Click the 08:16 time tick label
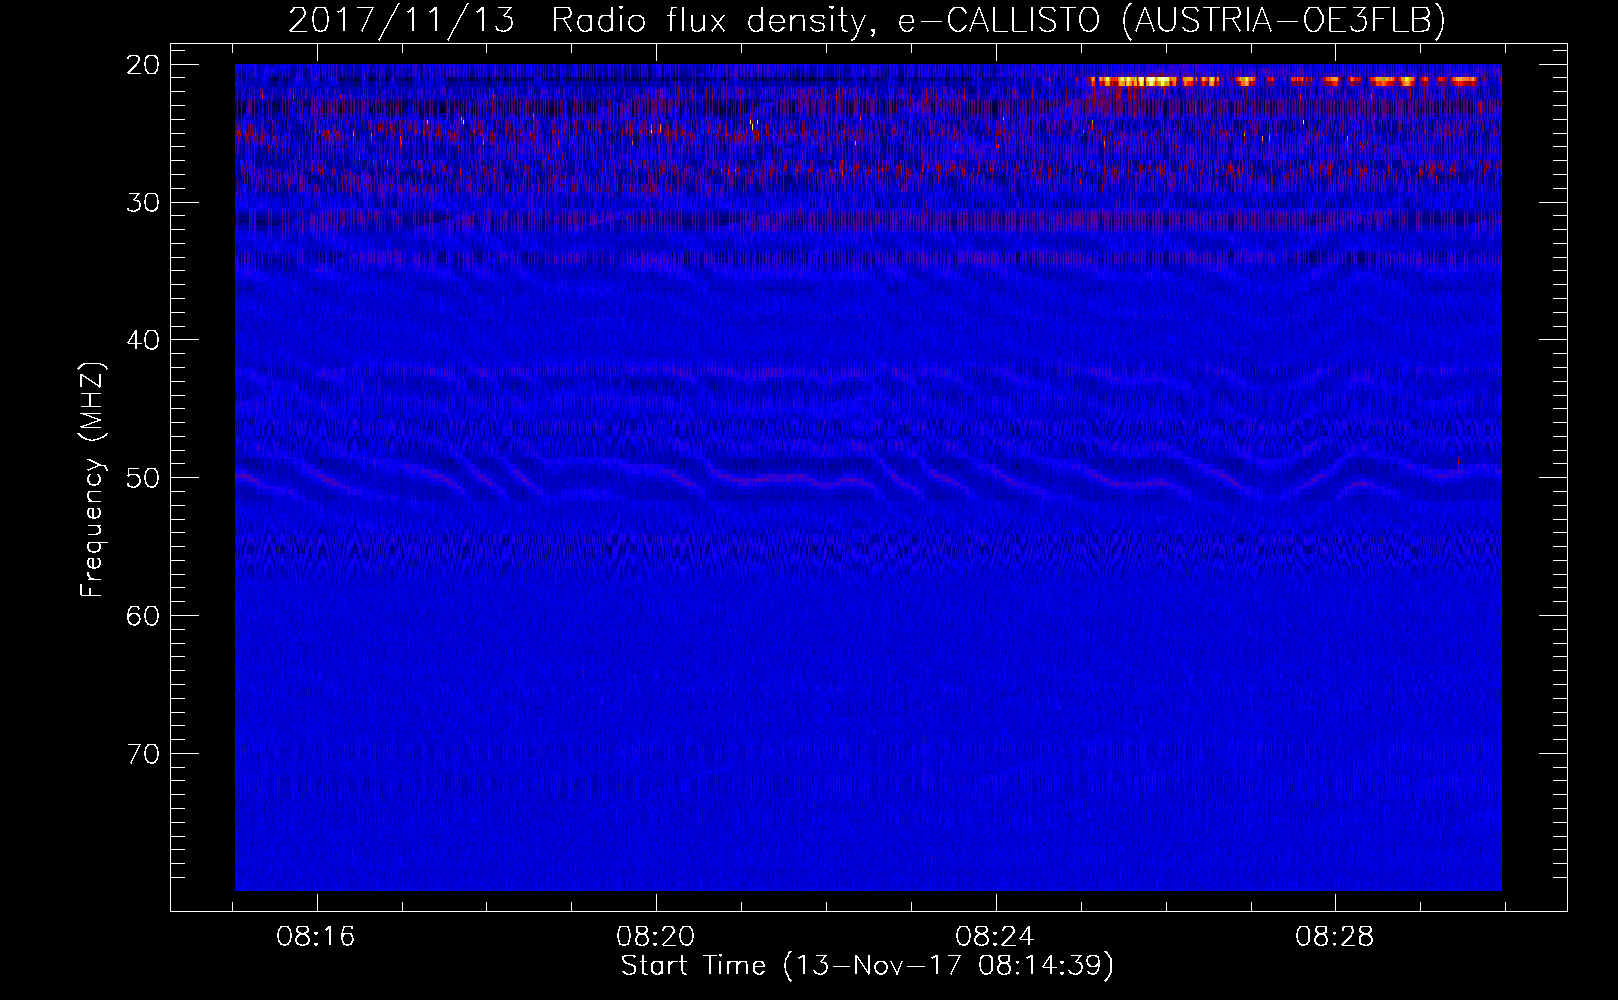Viewport: 1618px width, 1000px height. (316, 937)
